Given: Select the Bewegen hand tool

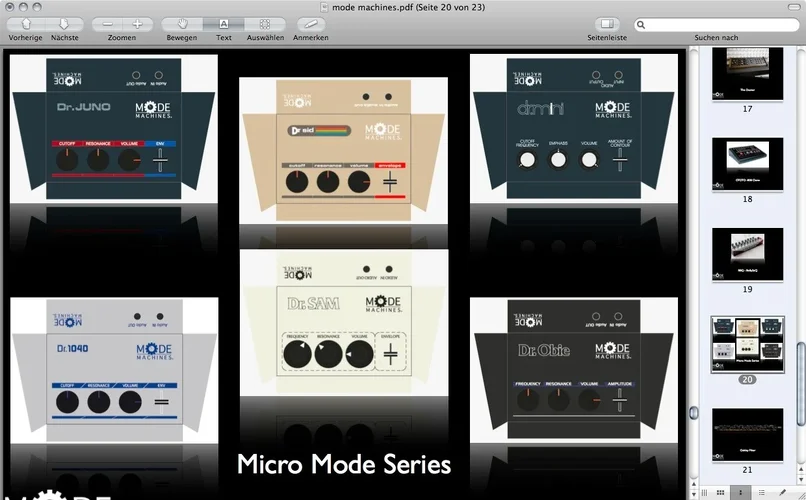Looking at the screenshot, I should click(x=182, y=24).
